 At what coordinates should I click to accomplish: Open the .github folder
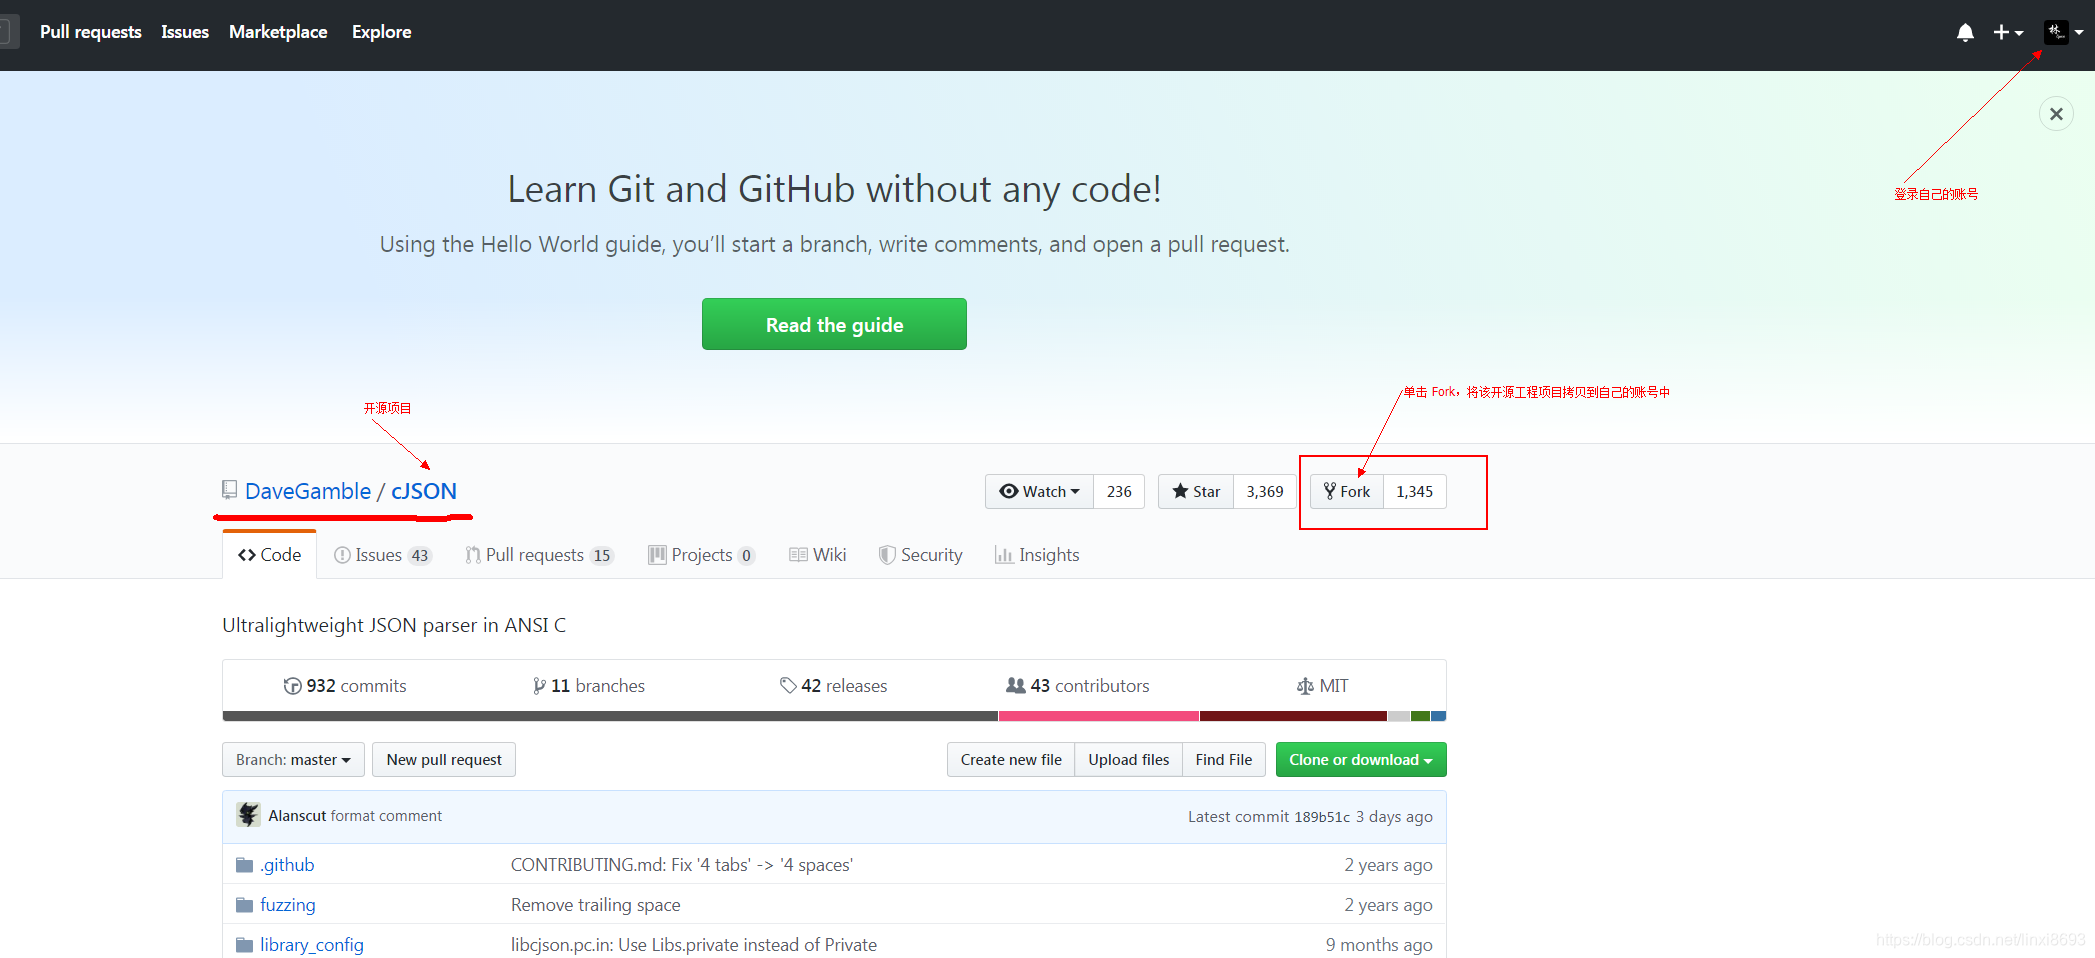pos(287,864)
